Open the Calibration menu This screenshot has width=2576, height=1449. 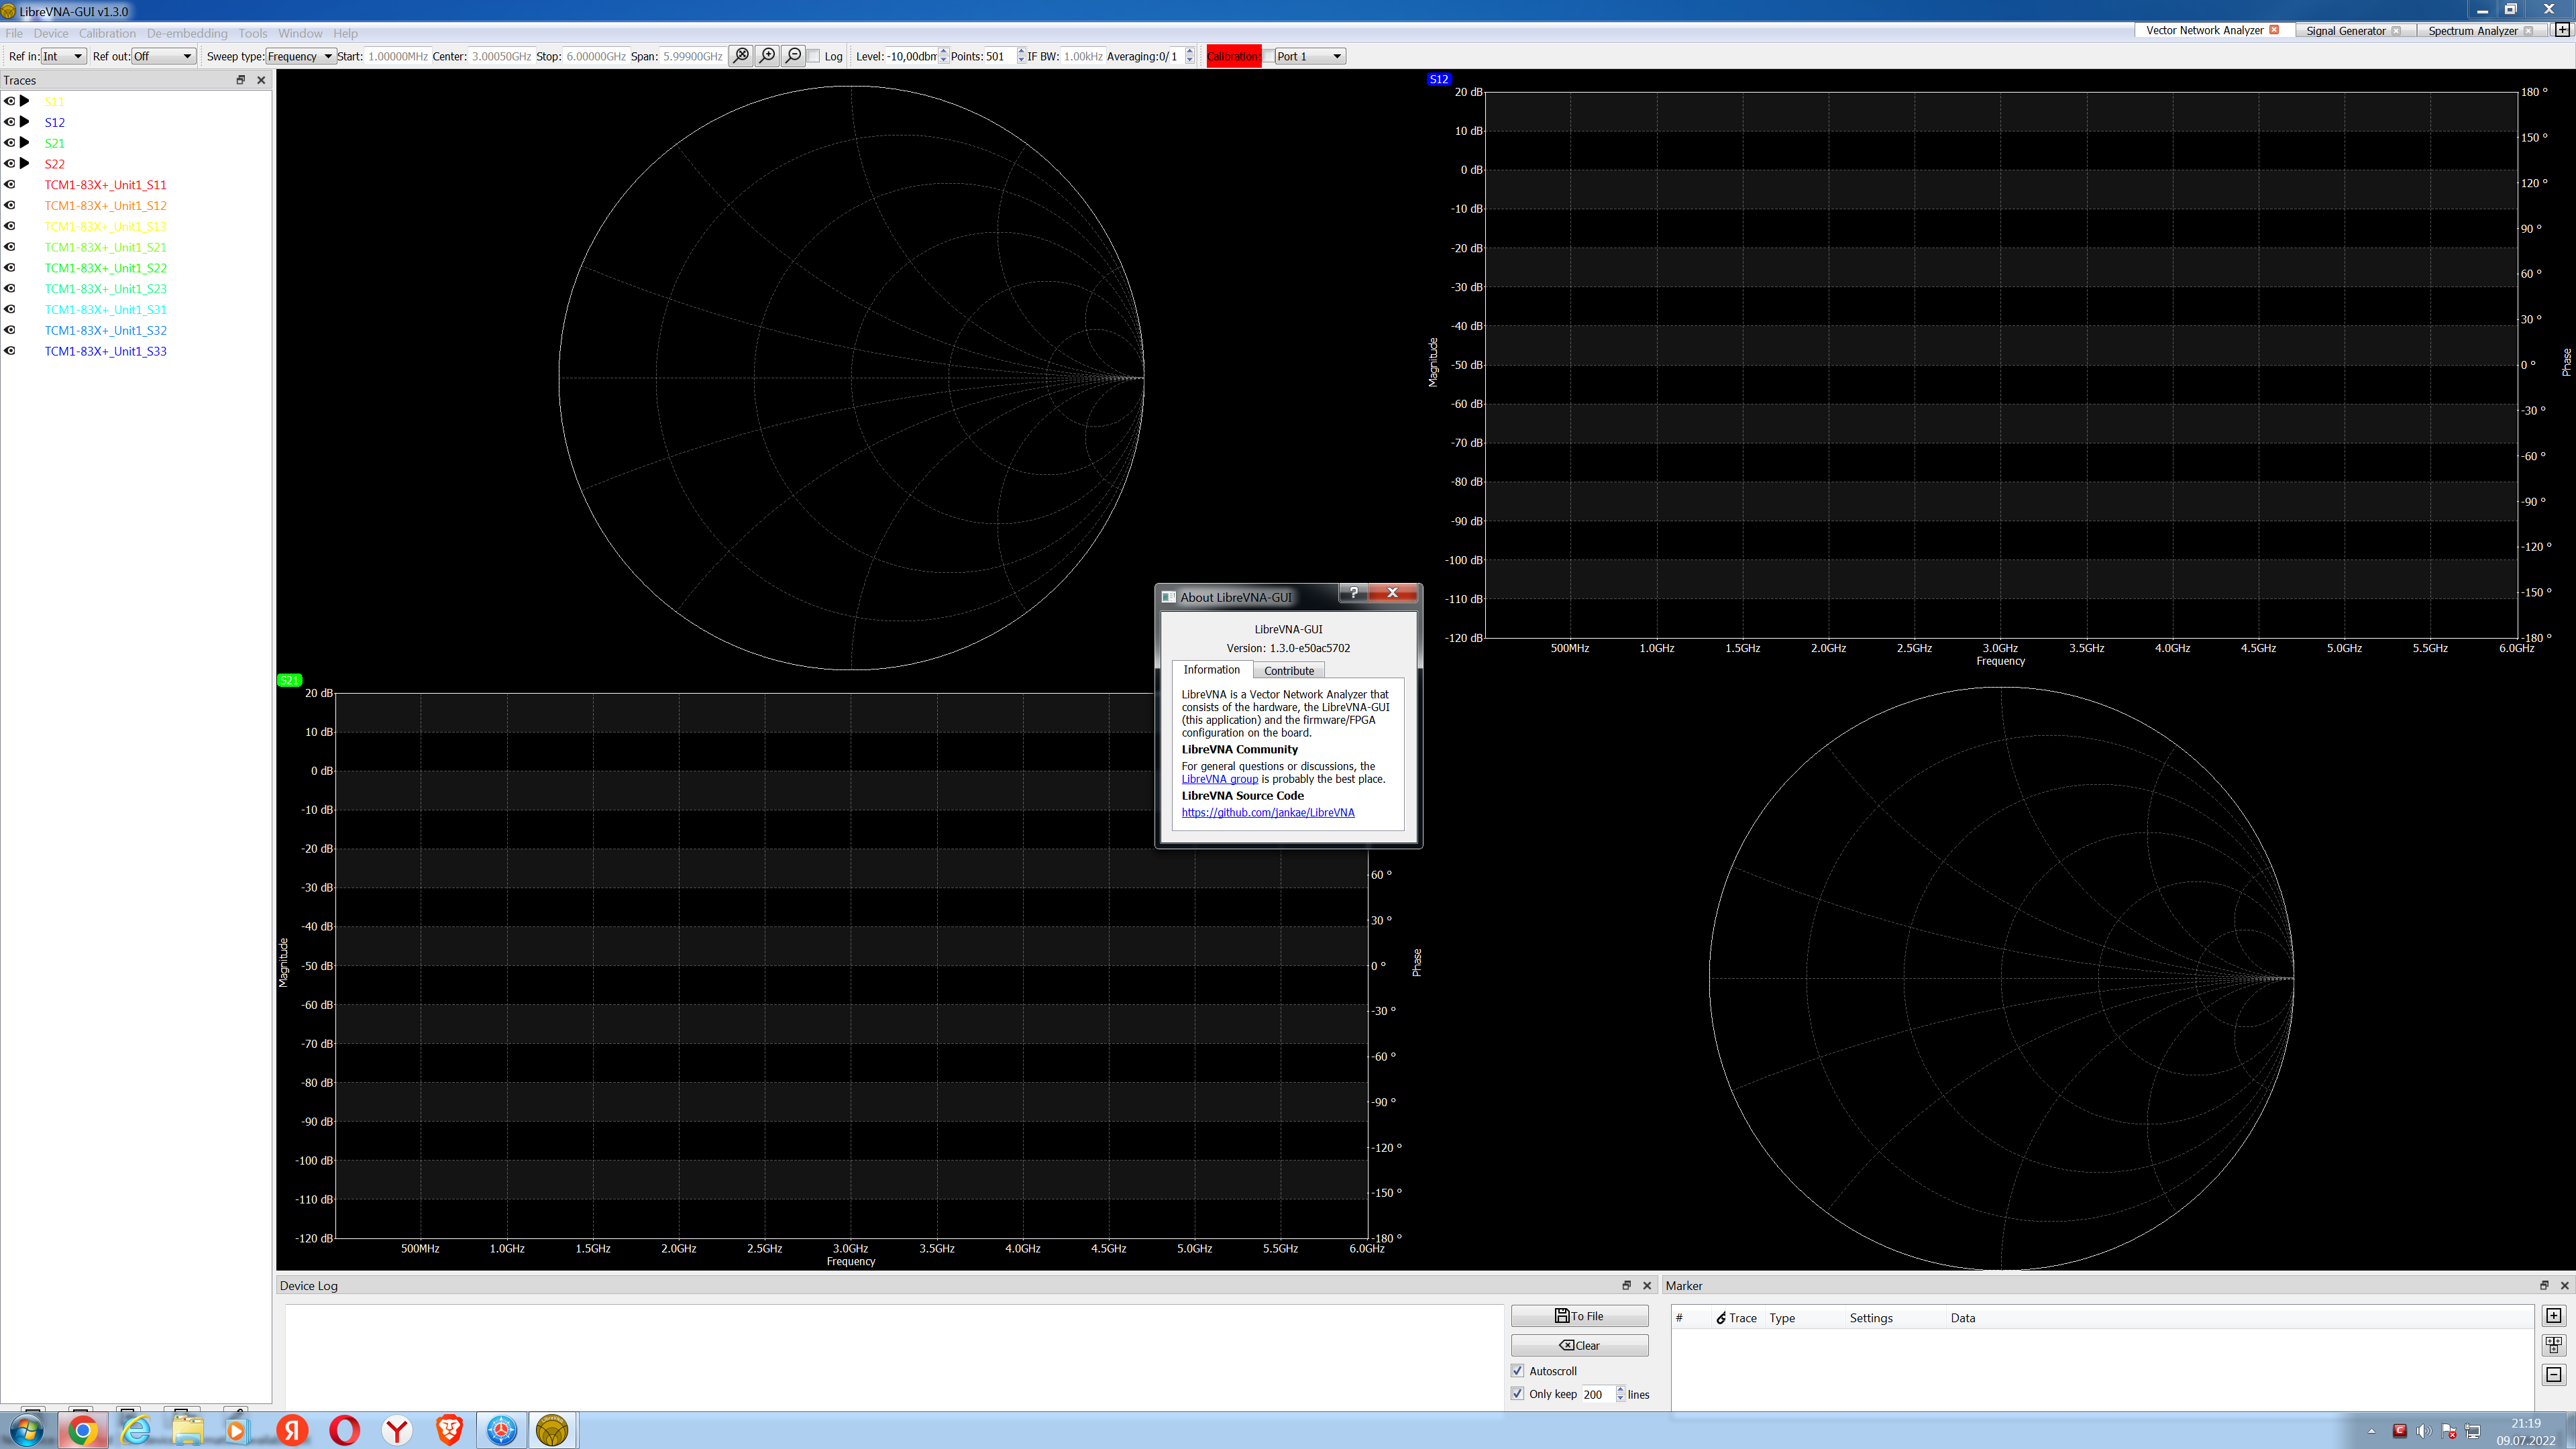pyautogui.click(x=107, y=33)
